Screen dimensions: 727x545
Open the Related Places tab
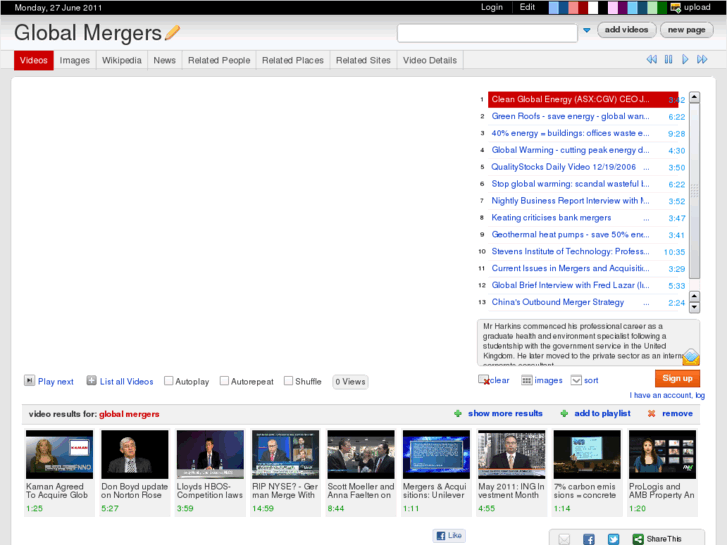tap(293, 60)
